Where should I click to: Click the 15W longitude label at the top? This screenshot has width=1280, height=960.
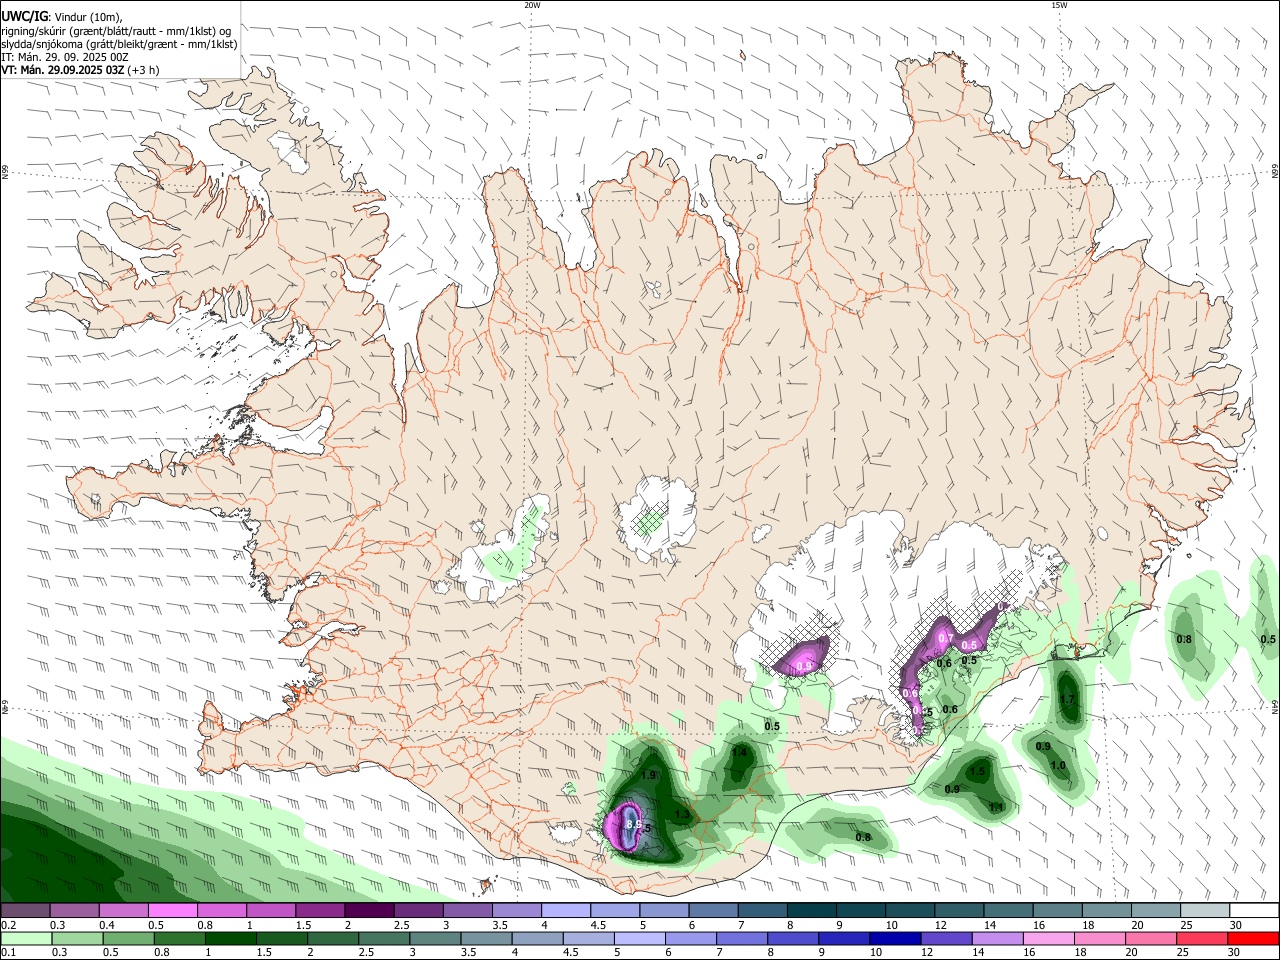tap(1059, 5)
